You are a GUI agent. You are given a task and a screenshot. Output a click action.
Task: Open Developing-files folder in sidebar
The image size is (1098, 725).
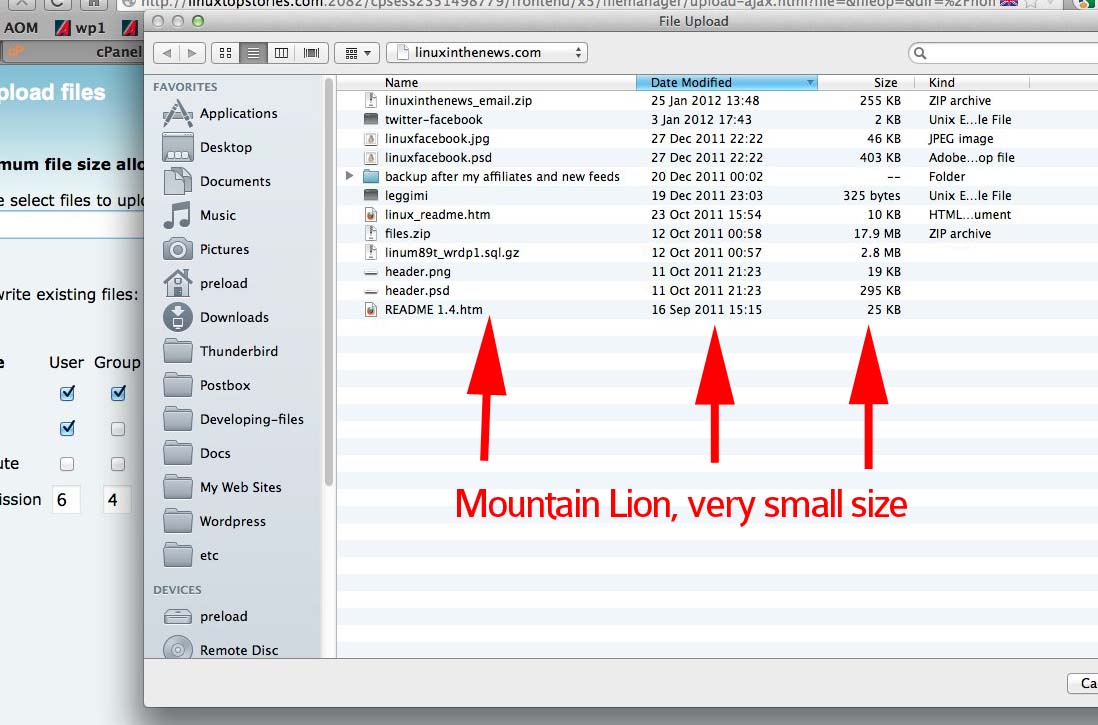[233, 419]
